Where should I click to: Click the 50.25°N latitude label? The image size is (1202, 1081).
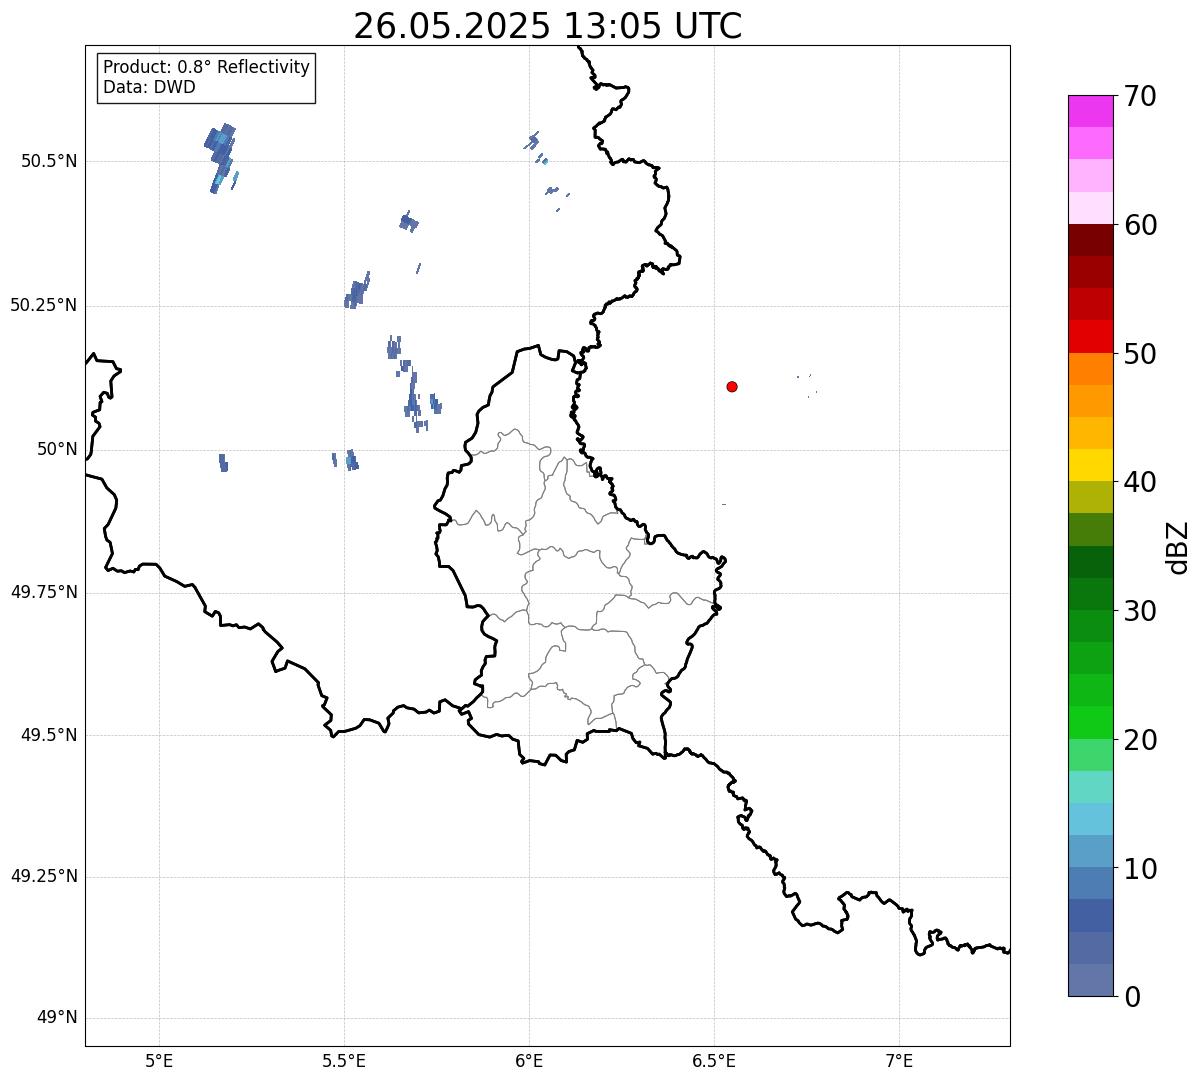(x=44, y=305)
